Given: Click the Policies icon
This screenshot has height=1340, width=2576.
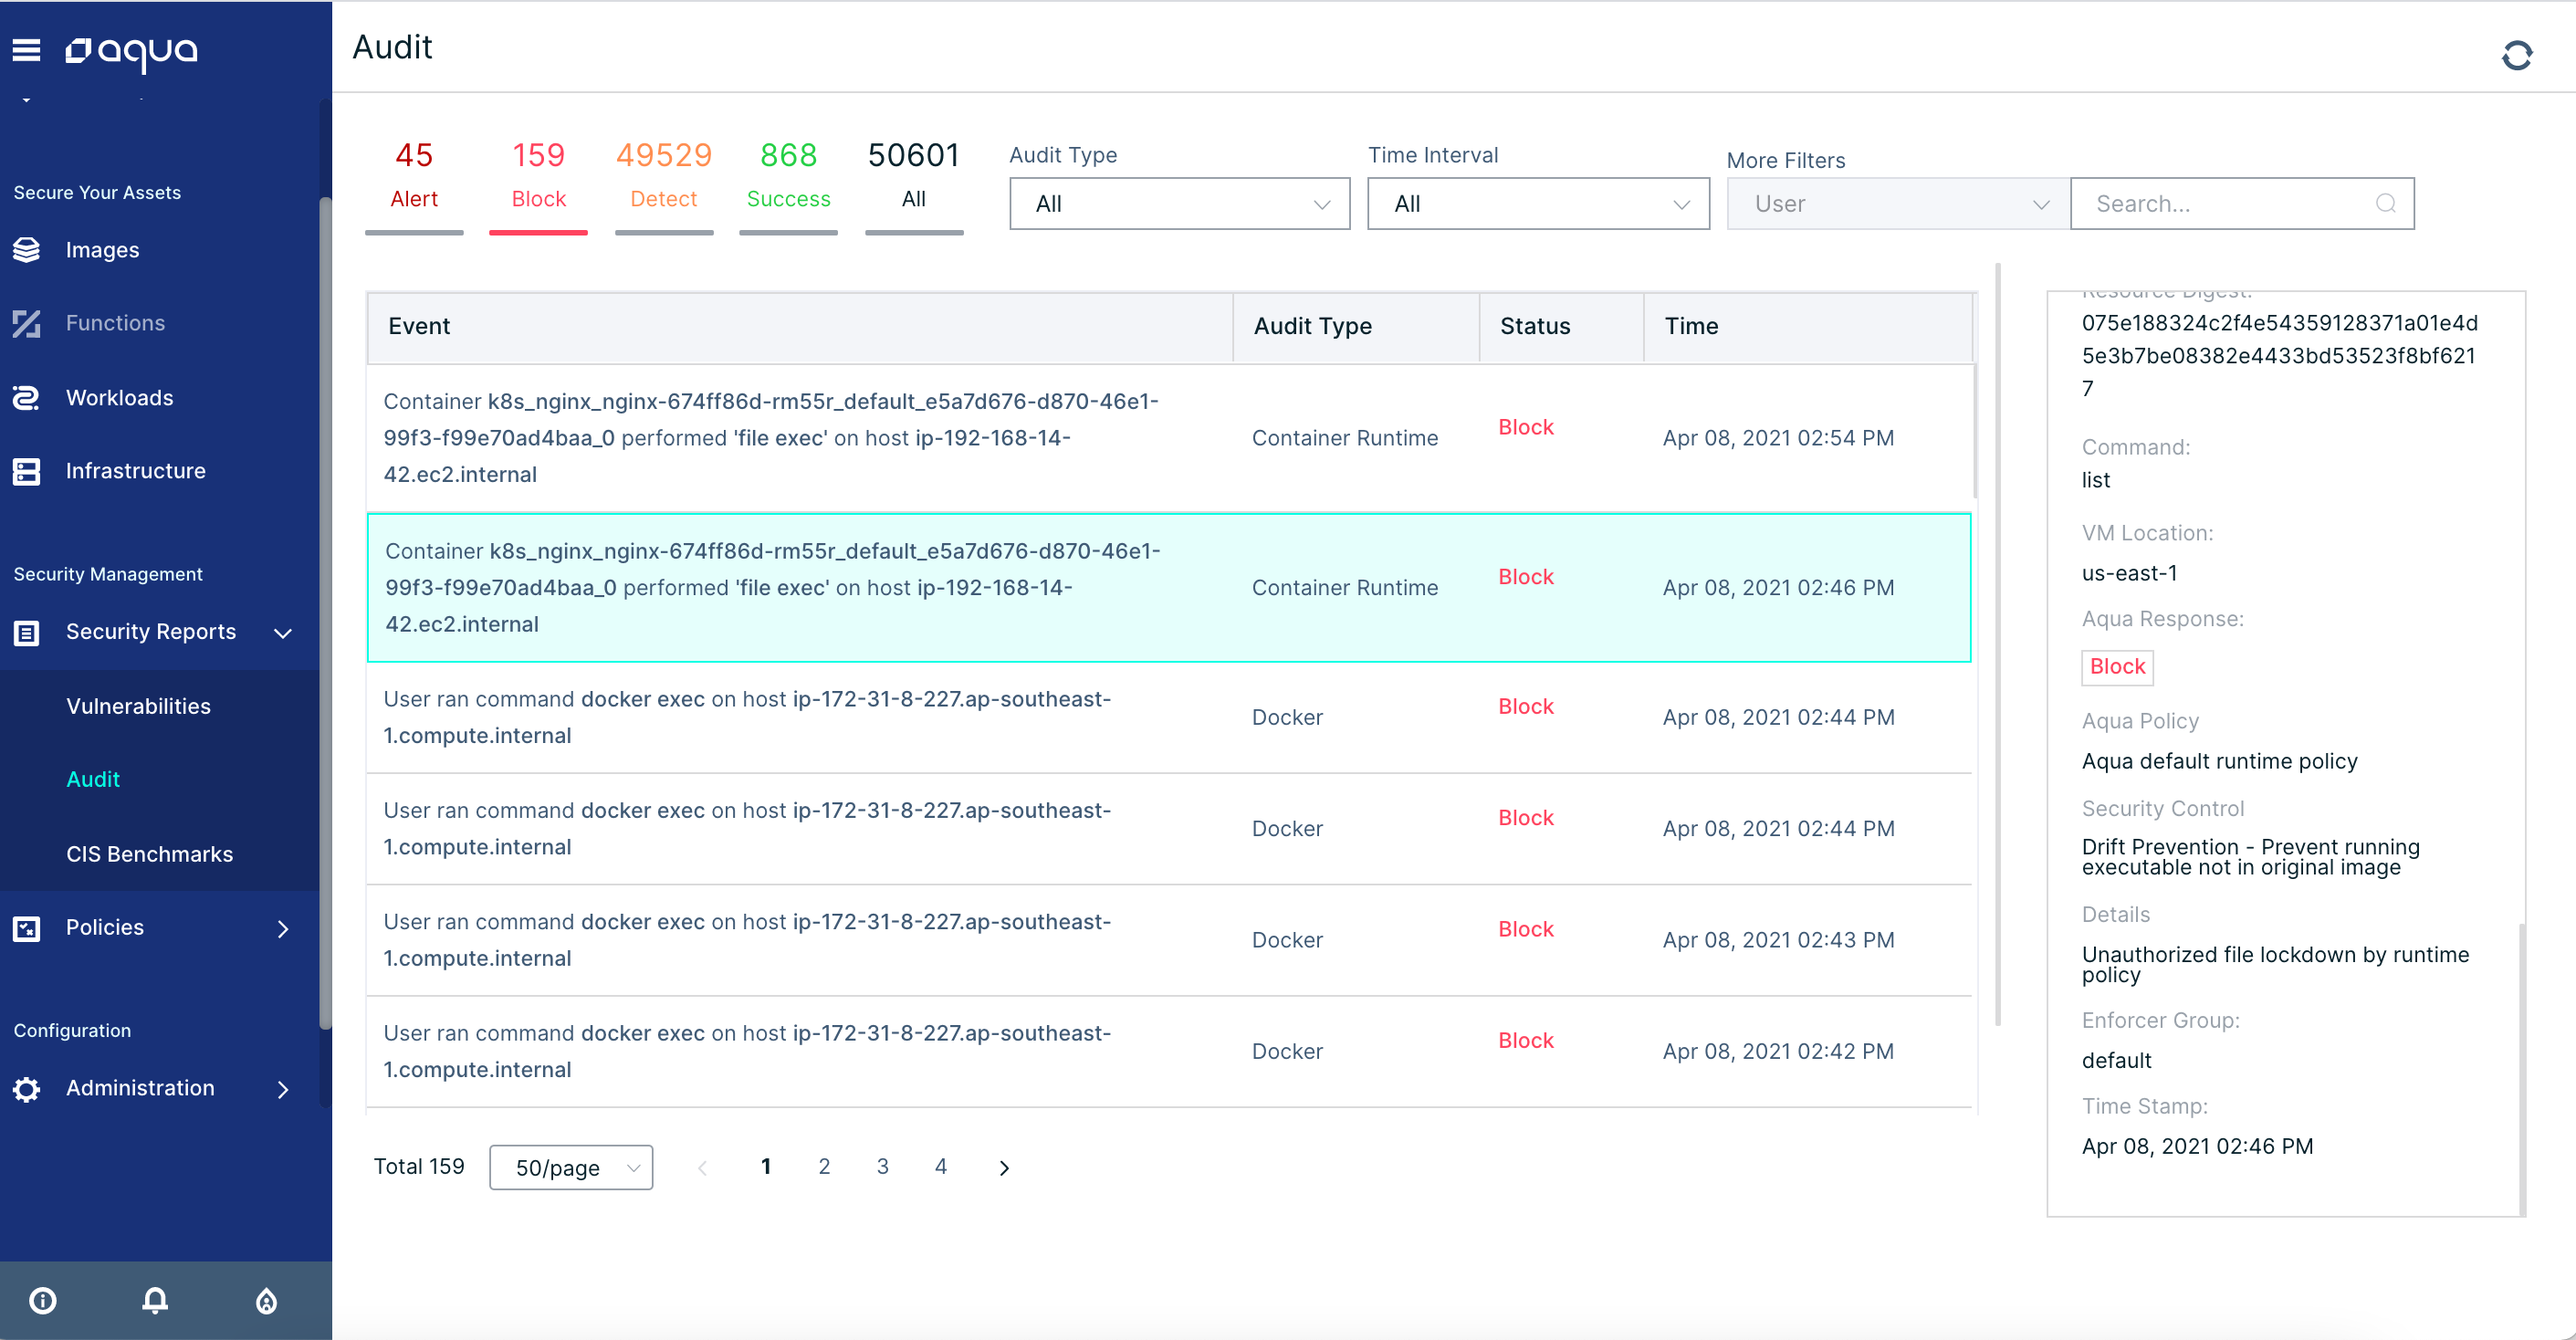Looking at the screenshot, I should (27, 928).
